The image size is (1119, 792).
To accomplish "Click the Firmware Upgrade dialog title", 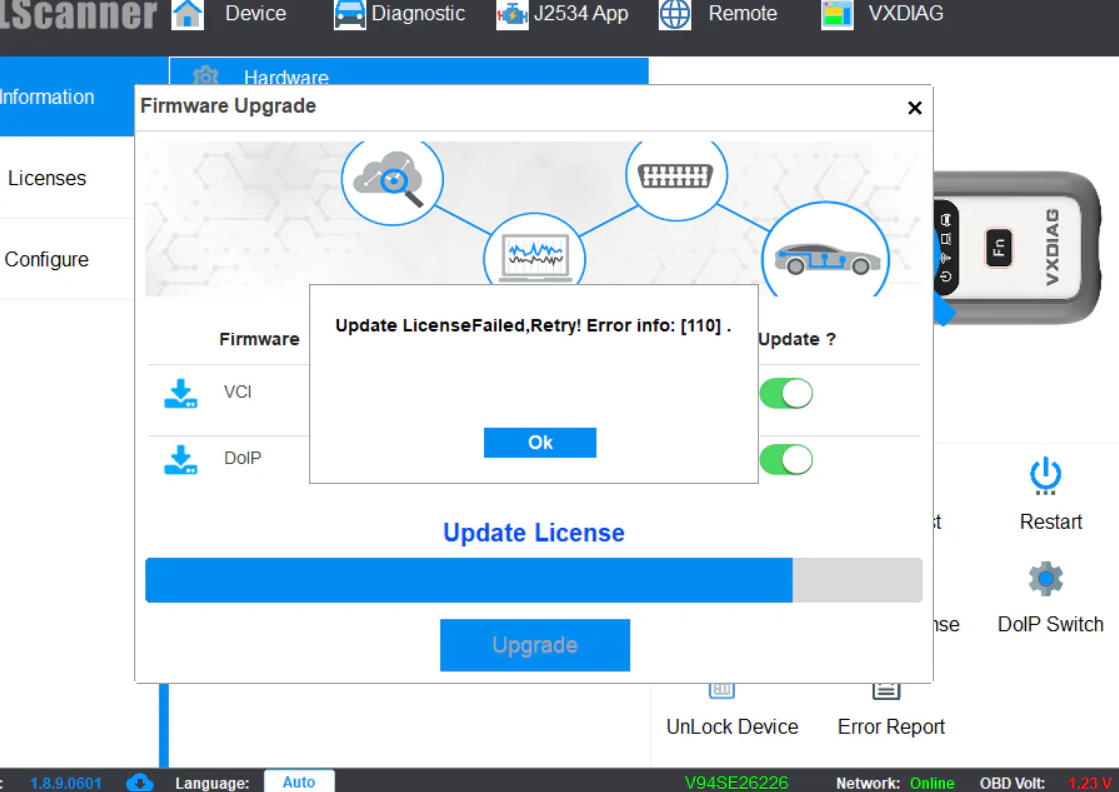I will point(228,106).
